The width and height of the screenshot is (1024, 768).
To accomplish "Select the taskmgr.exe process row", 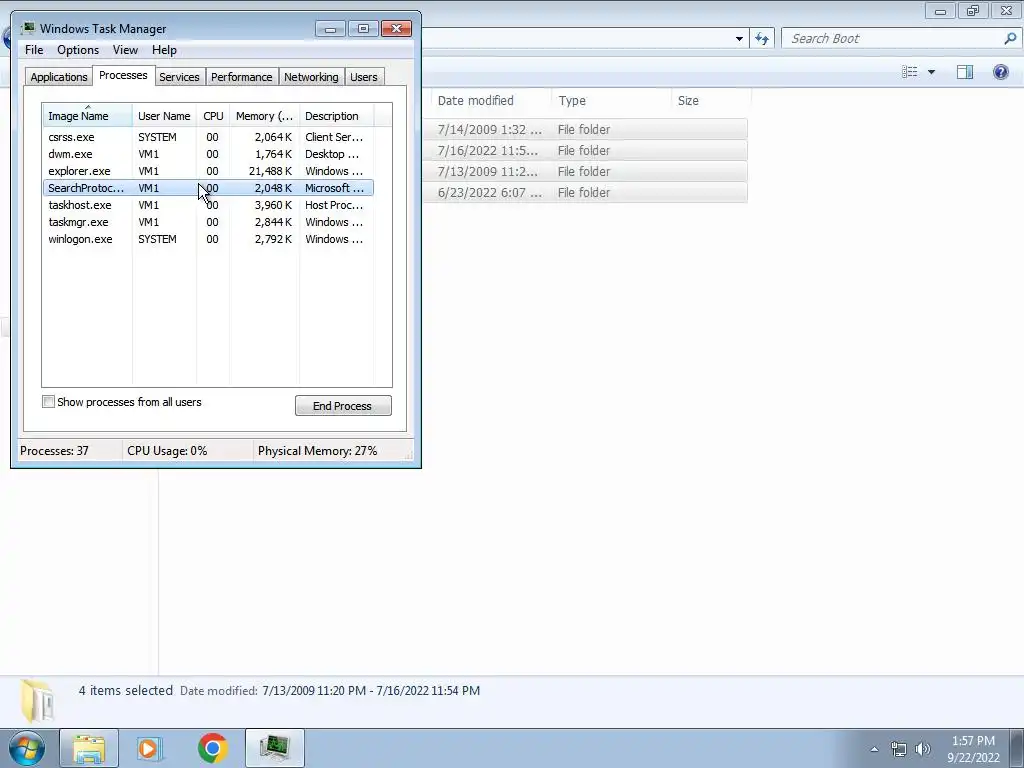I will tap(208, 222).
